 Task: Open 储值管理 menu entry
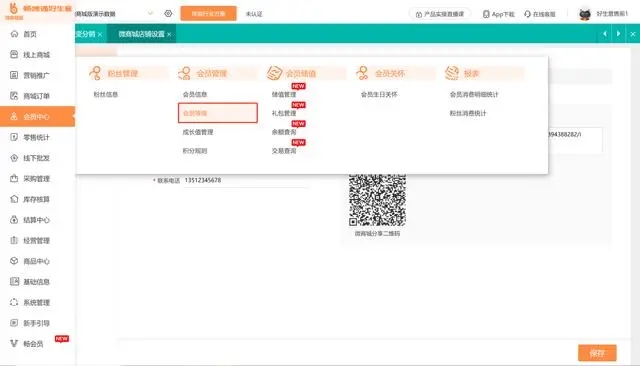pyautogui.click(x=284, y=95)
